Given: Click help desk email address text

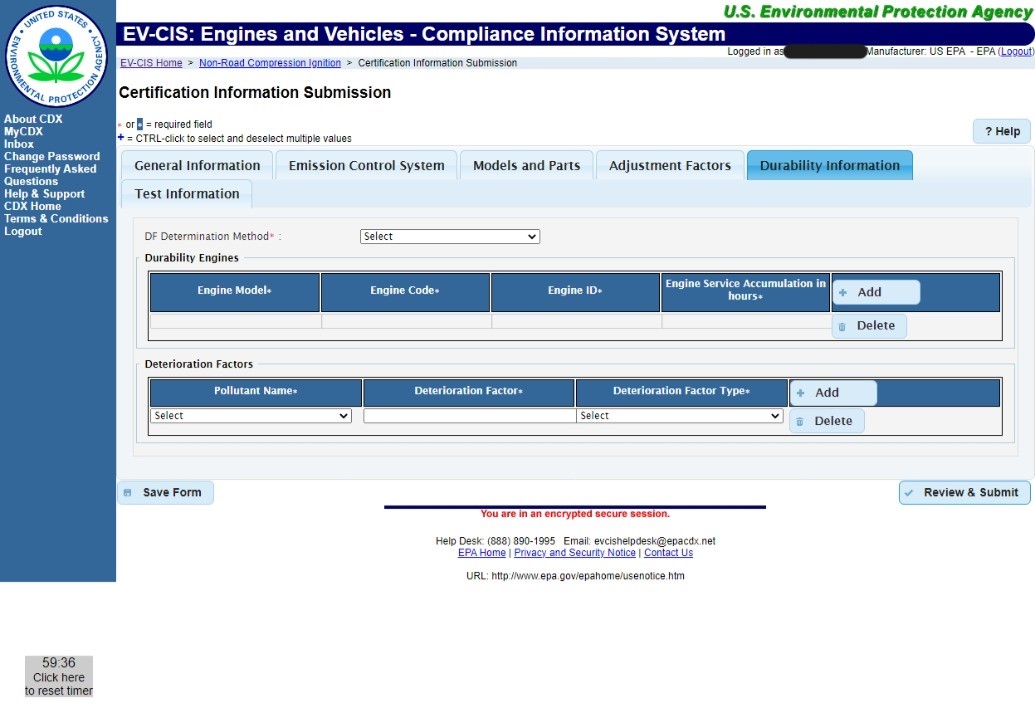Looking at the screenshot, I should click(x=654, y=541).
